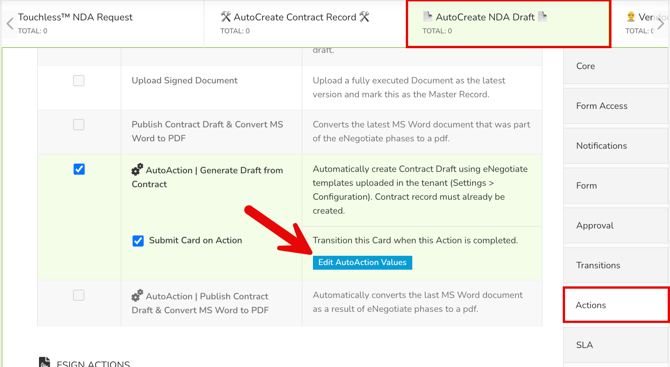Click the Edit AutoAction Values button
This screenshot has height=367, width=670.
[362, 262]
